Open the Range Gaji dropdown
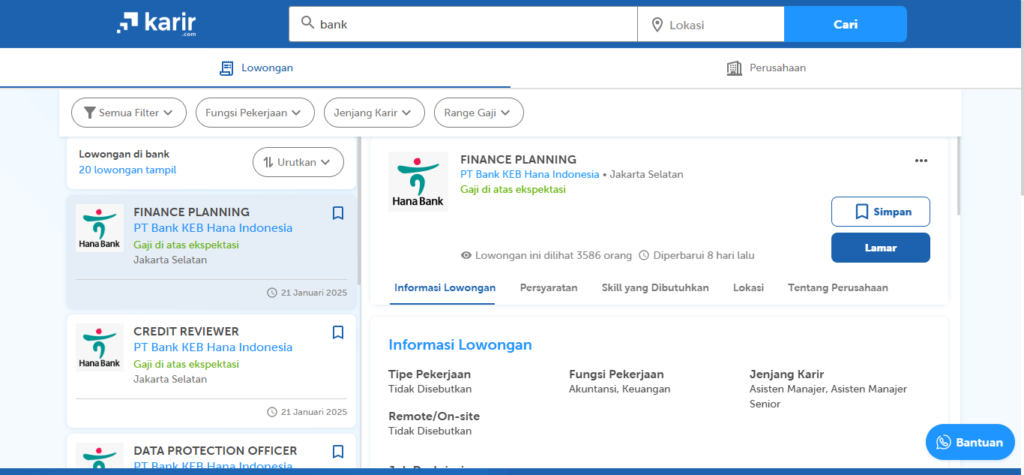Viewport: 1024px width, 475px height. [x=479, y=112]
